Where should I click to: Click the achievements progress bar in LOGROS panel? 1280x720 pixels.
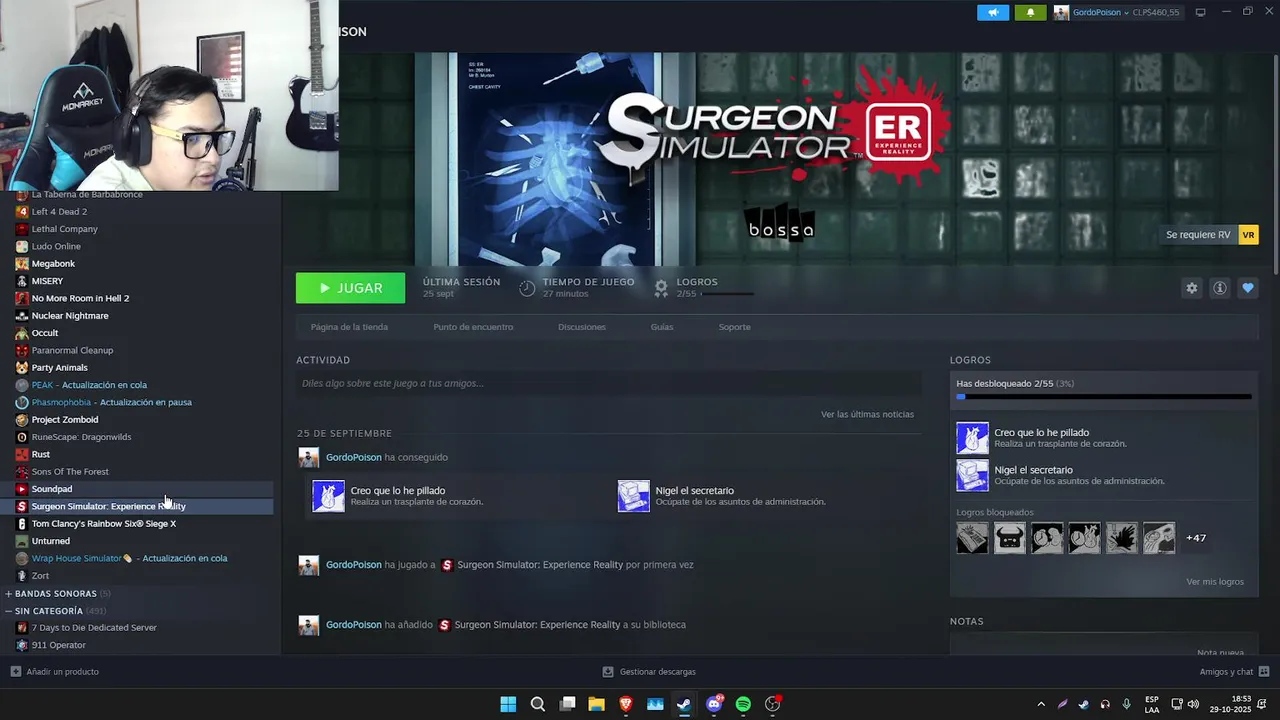point(1104,397)
